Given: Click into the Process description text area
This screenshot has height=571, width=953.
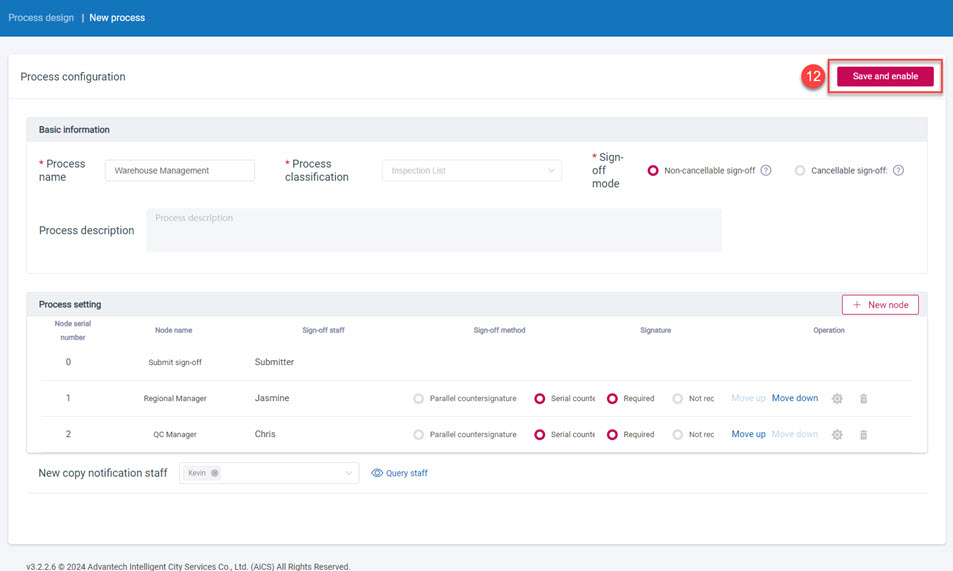Looking at the screenshot, I should (x=433, y=230).
